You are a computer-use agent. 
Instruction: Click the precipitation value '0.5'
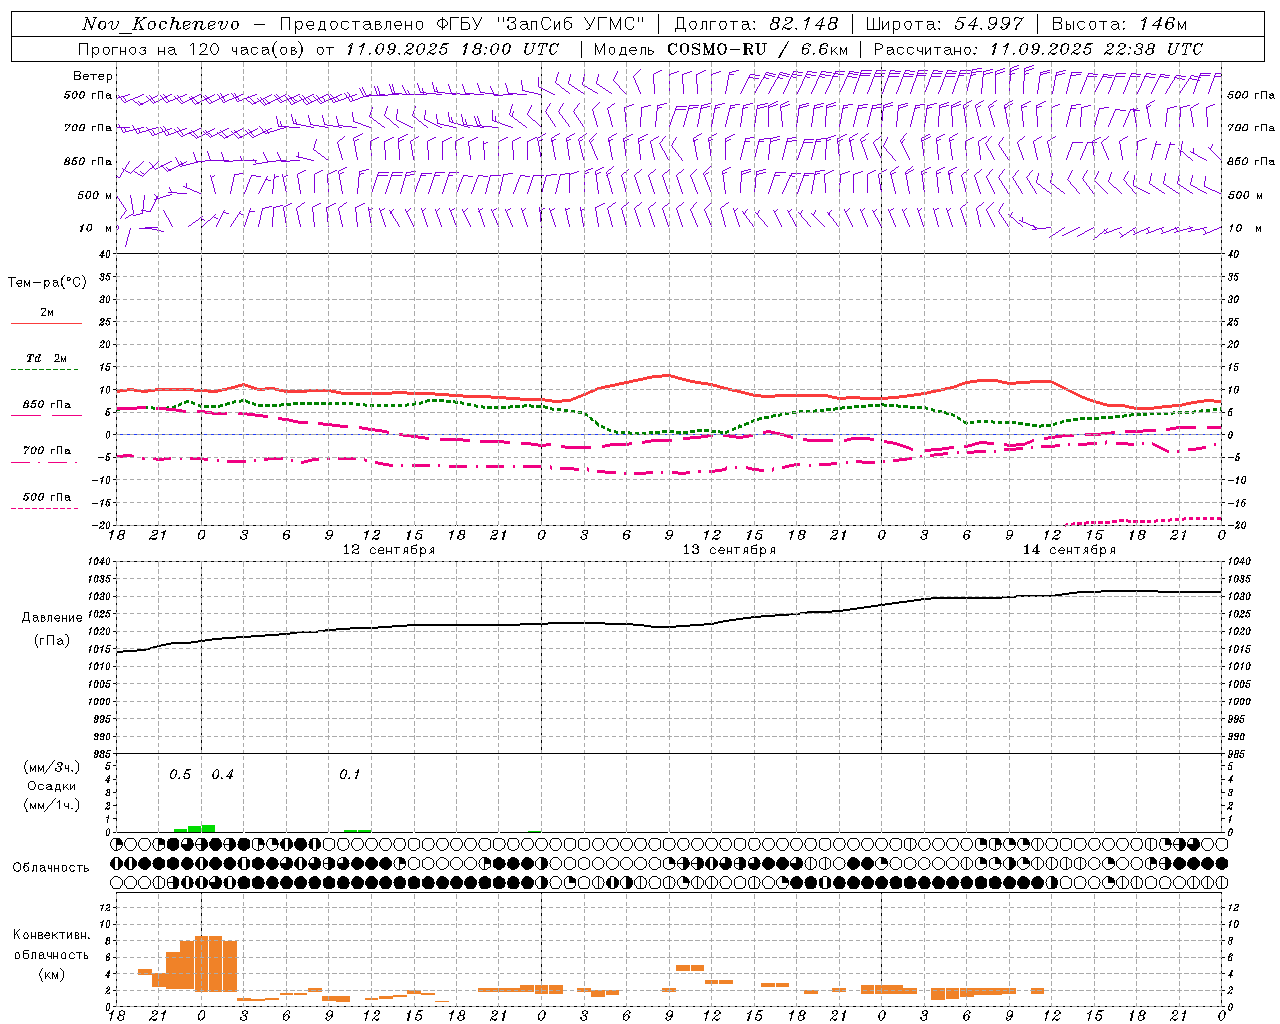click(x=180, y=775)
